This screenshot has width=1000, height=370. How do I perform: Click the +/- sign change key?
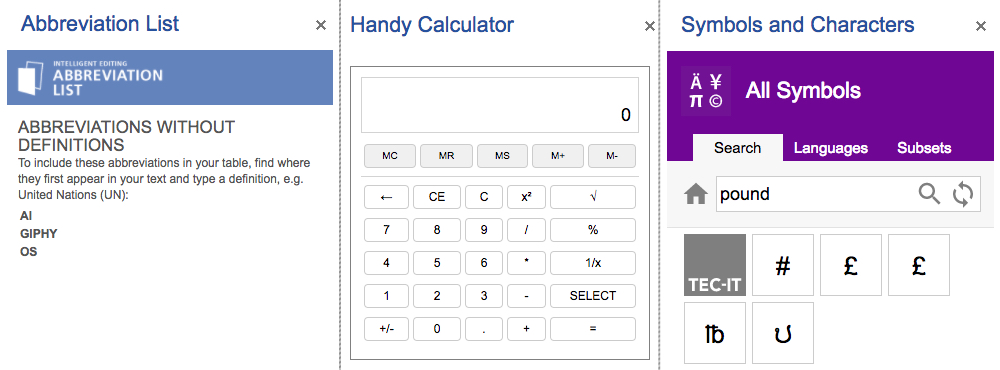click(x=386, y=329)
